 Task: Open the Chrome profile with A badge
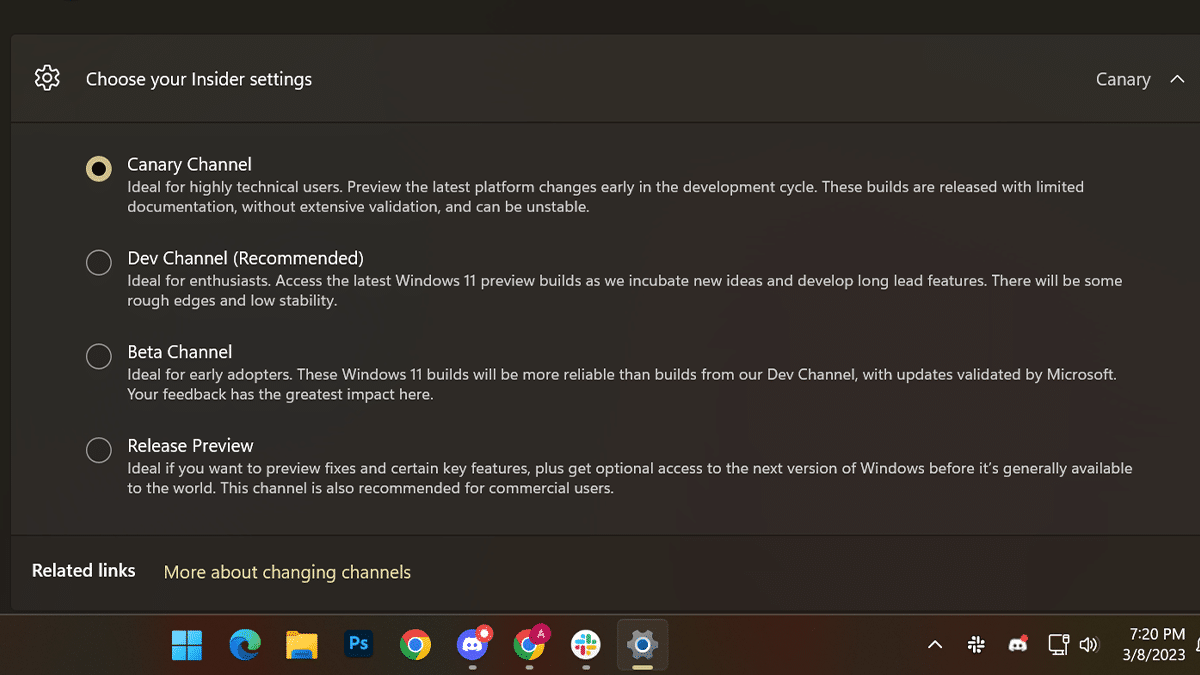click(530, 644)
